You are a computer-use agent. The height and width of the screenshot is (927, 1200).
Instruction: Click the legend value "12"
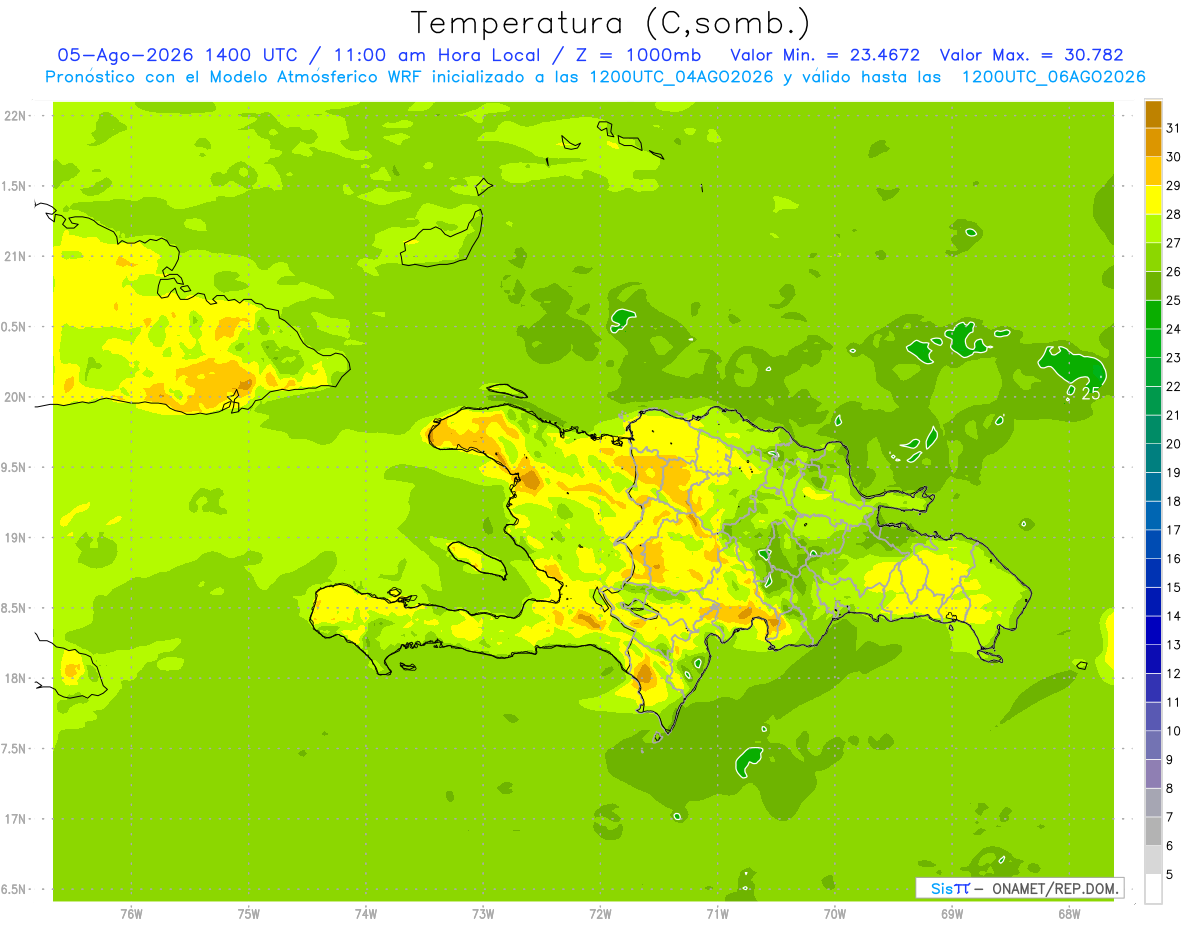(x=1174, y=674)
